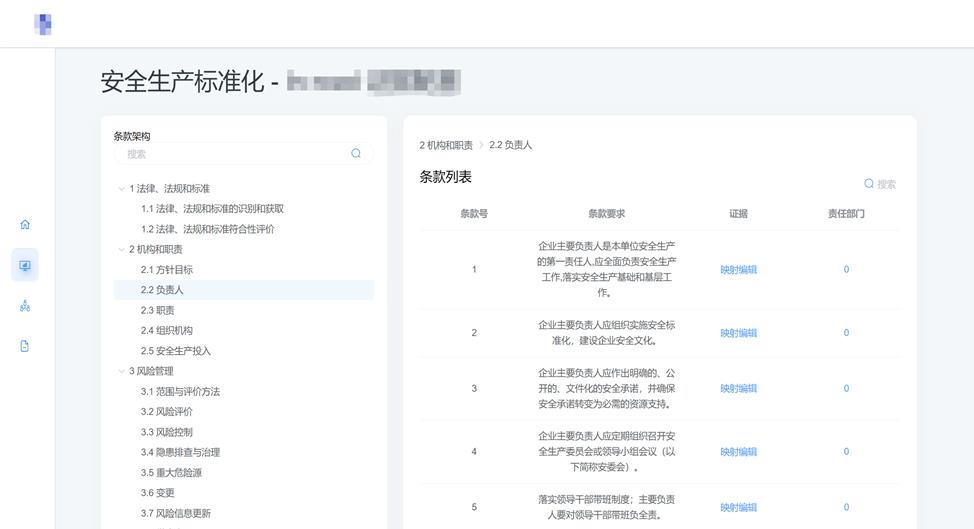
Task: Select 1.2 法律、法规和标准符合性评价
Action: 208,229
